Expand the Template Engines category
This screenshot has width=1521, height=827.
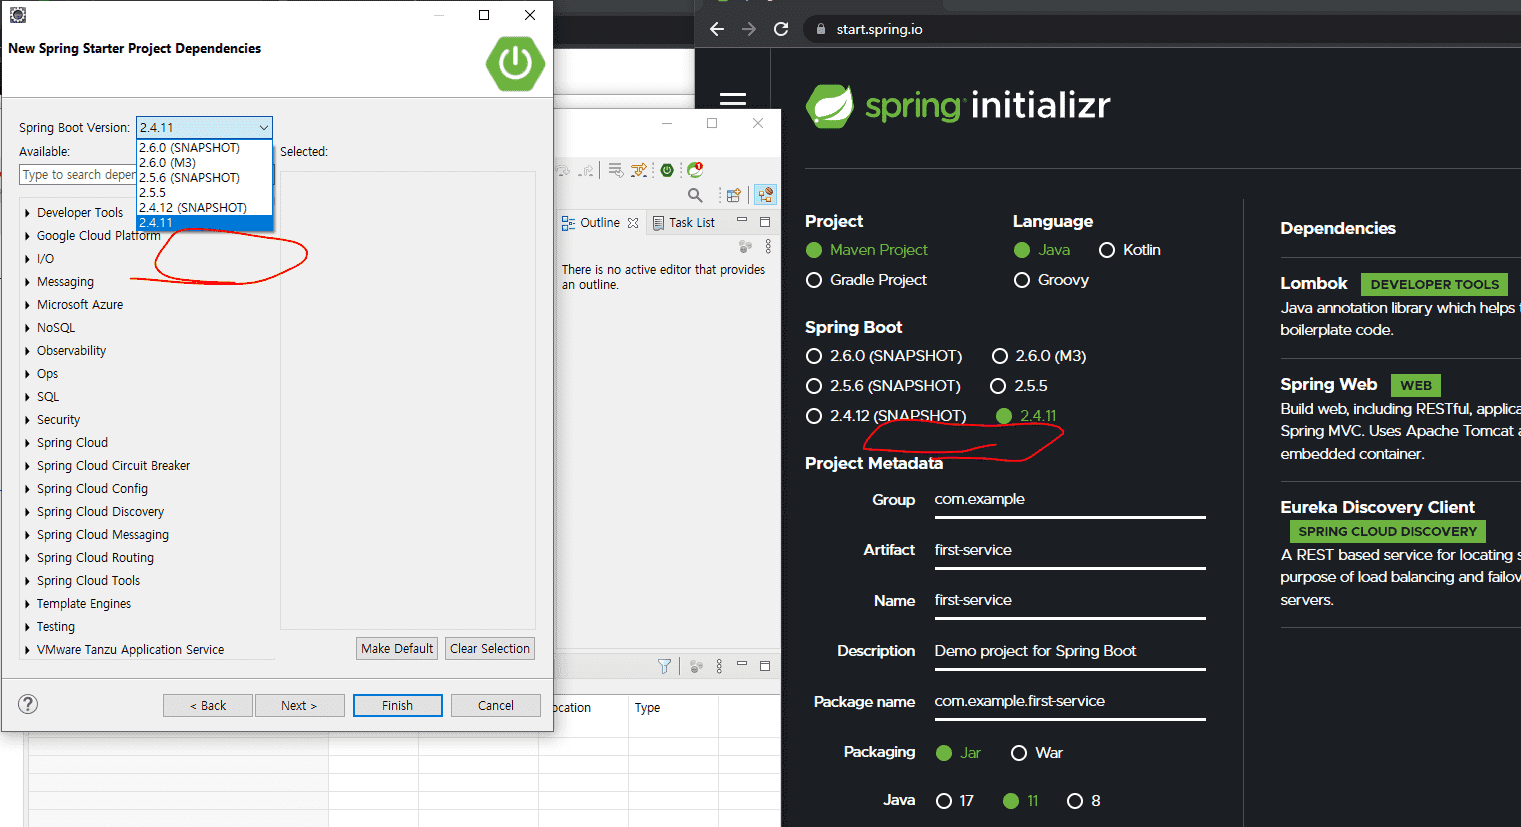point(27,604)
